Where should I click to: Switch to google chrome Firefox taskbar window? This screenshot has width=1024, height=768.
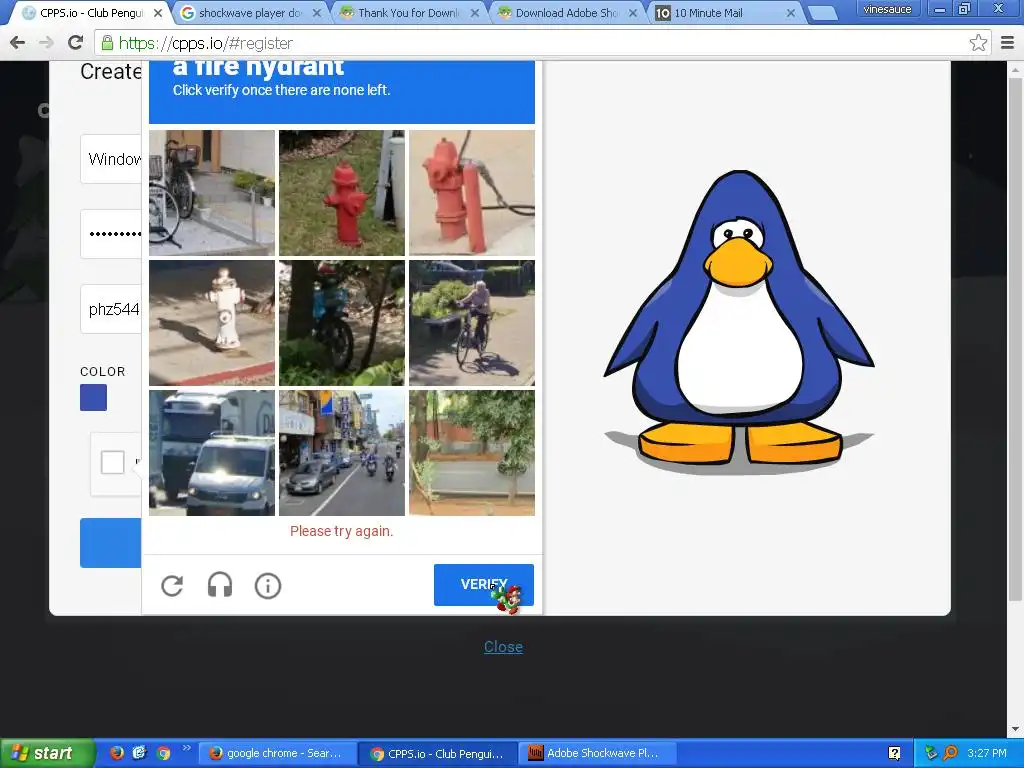coord(277,754)
